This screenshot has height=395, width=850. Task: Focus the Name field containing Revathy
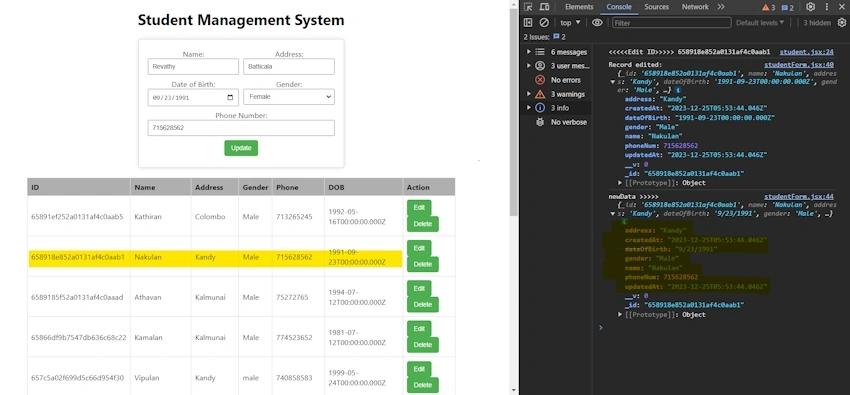point(193,67)
